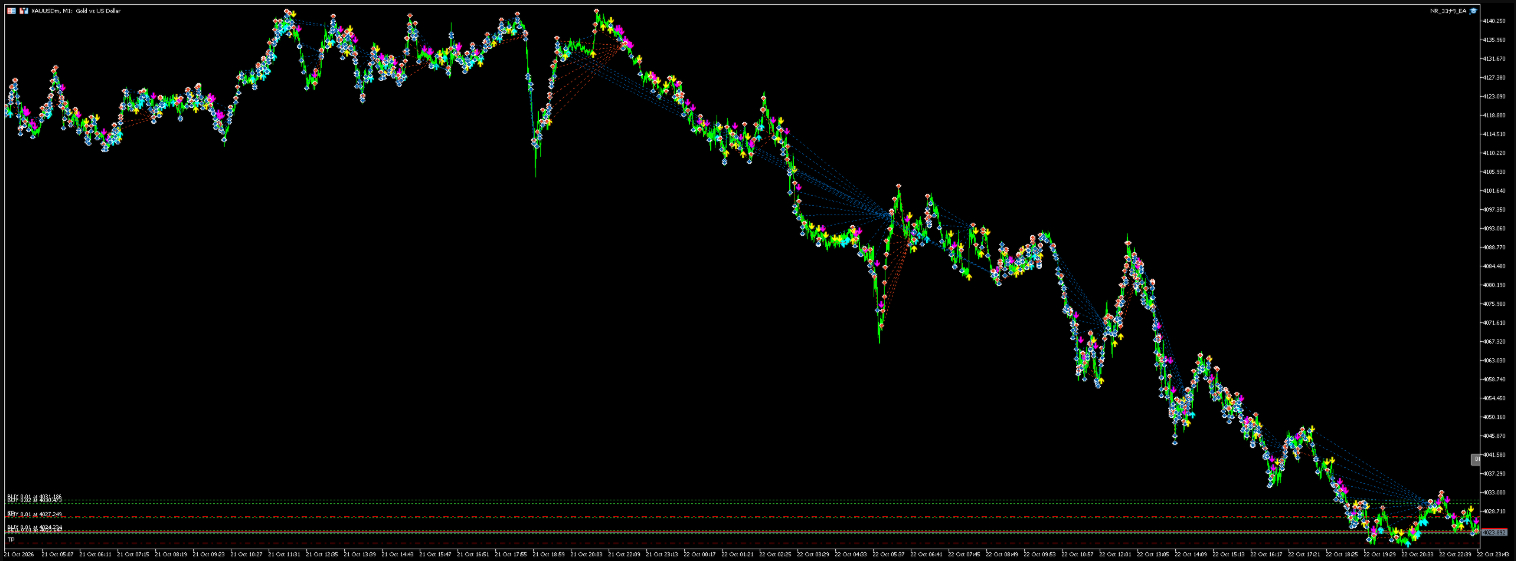Image resolution: width=1516 pixels, height=561 pixels.
Task: Click the 21 Oct 13:39 time label
Action: click(361, 554)
